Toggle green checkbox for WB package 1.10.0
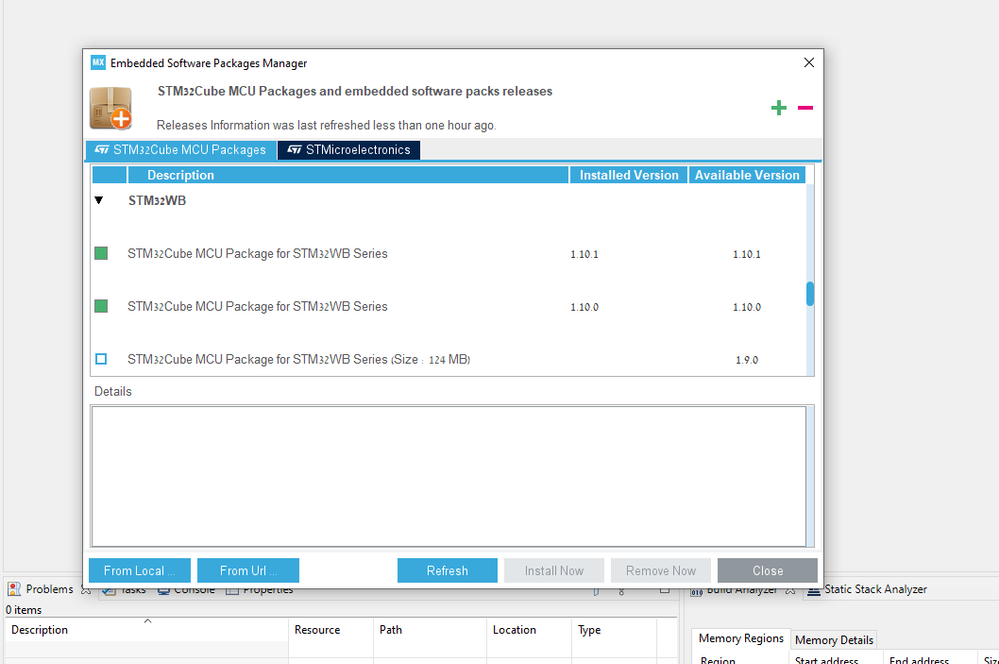Screen dimensions: 999x664 point(101,307)
